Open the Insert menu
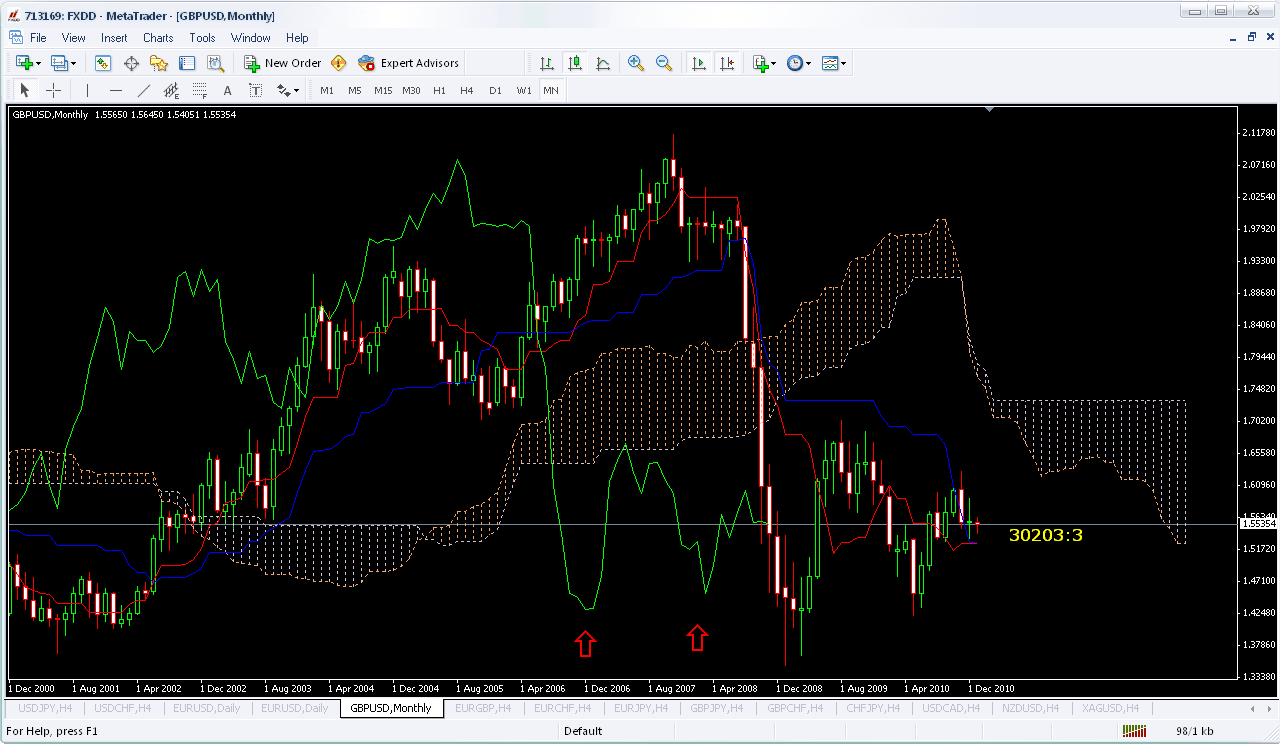Viewport: 1283px width, 744px height. [114, 38]
